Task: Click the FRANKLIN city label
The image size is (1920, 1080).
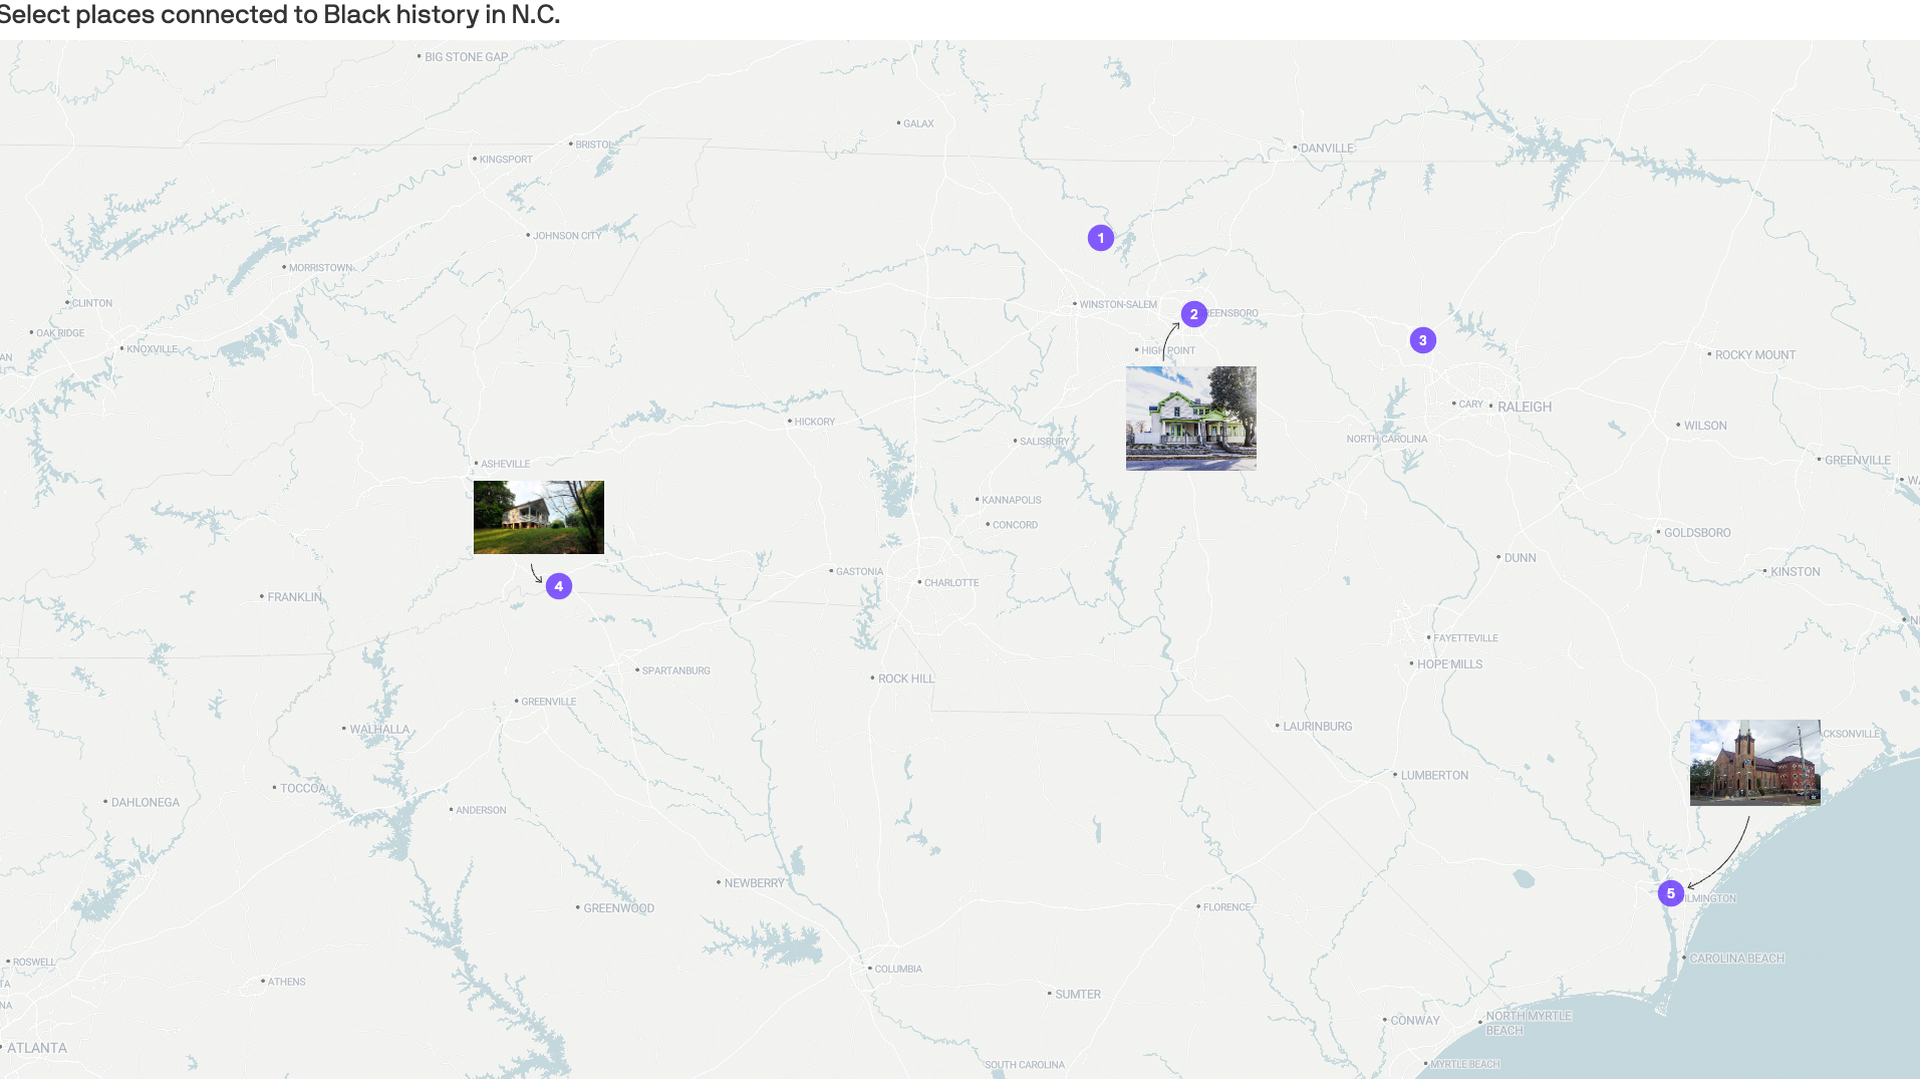Action: (294, 598)
